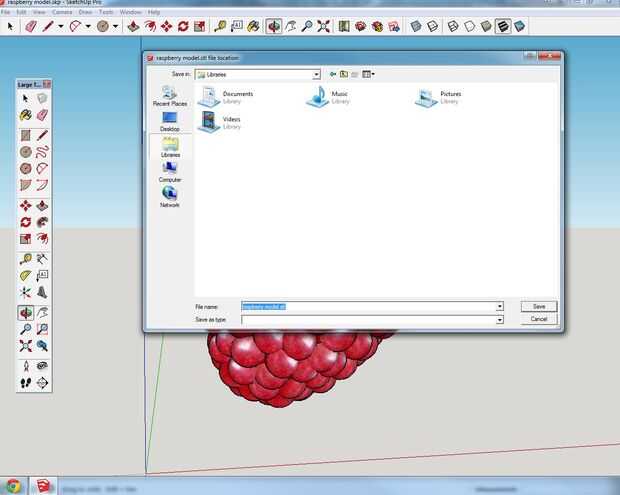Go to Desktop in dialog sidebar
620x495 pixels.
170,122
